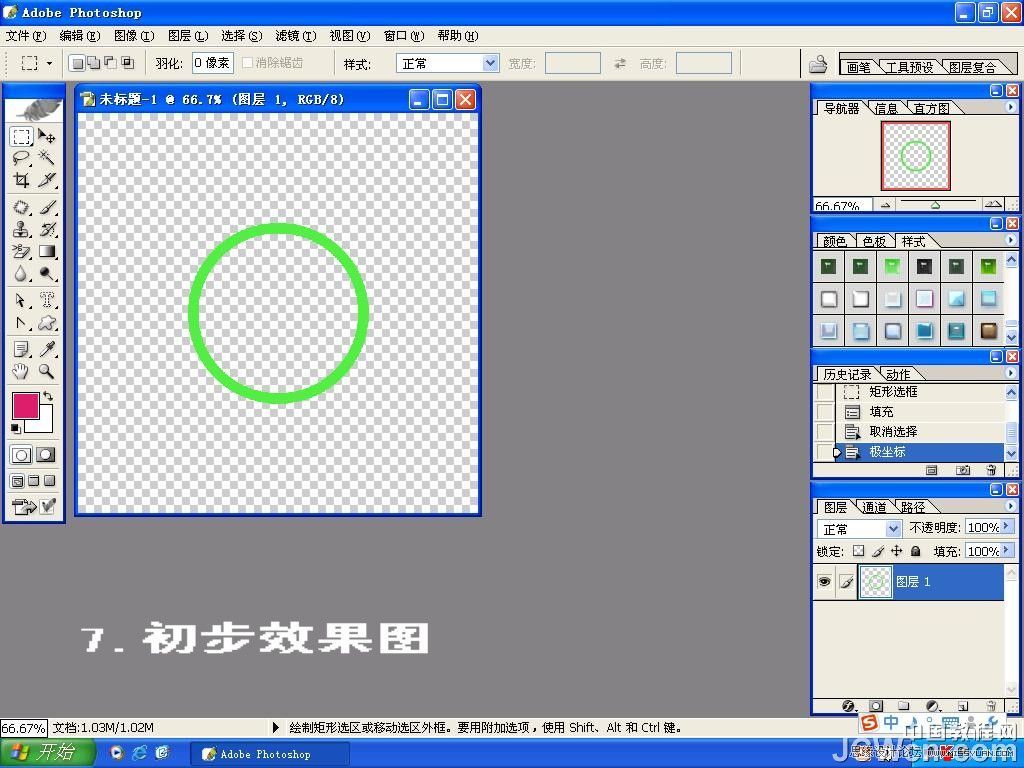Select the Zoom tool
Viewport: 1024px width, 768px height.
(46, 372)
